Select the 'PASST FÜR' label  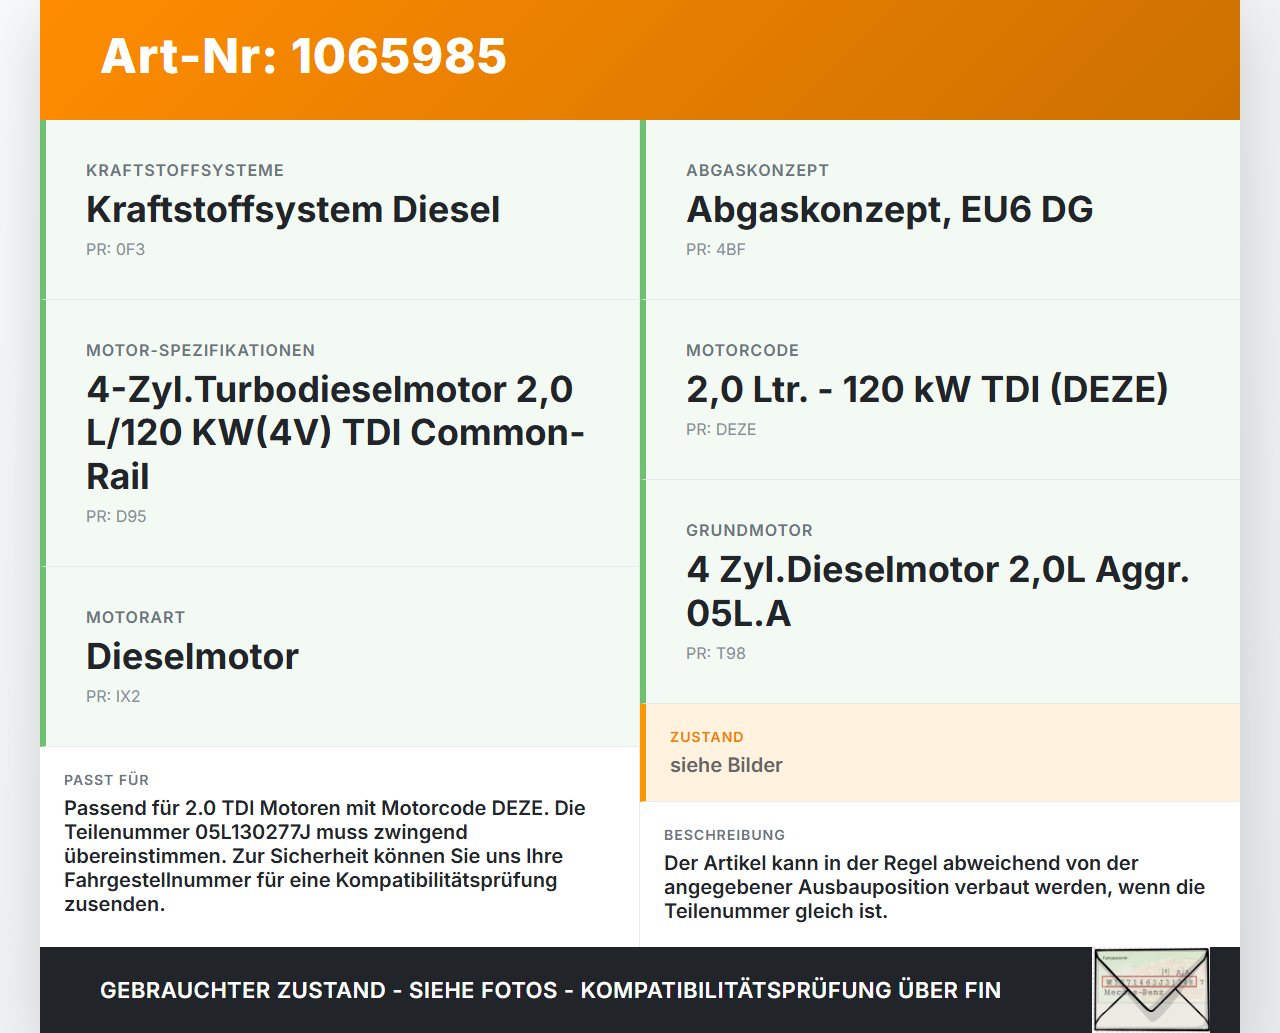(106, 780)
